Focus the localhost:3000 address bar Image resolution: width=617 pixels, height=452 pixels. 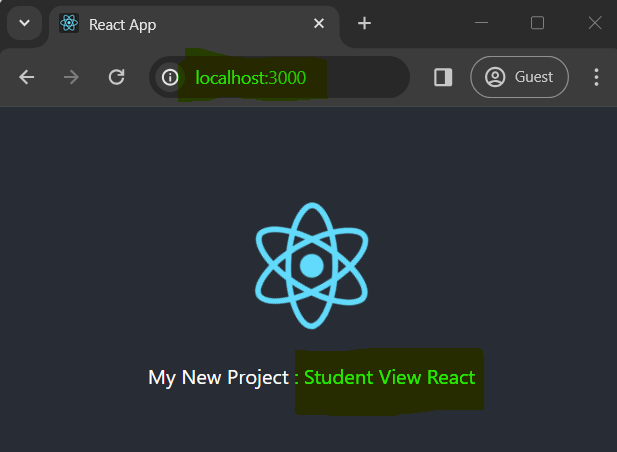[x=279, y=77]
